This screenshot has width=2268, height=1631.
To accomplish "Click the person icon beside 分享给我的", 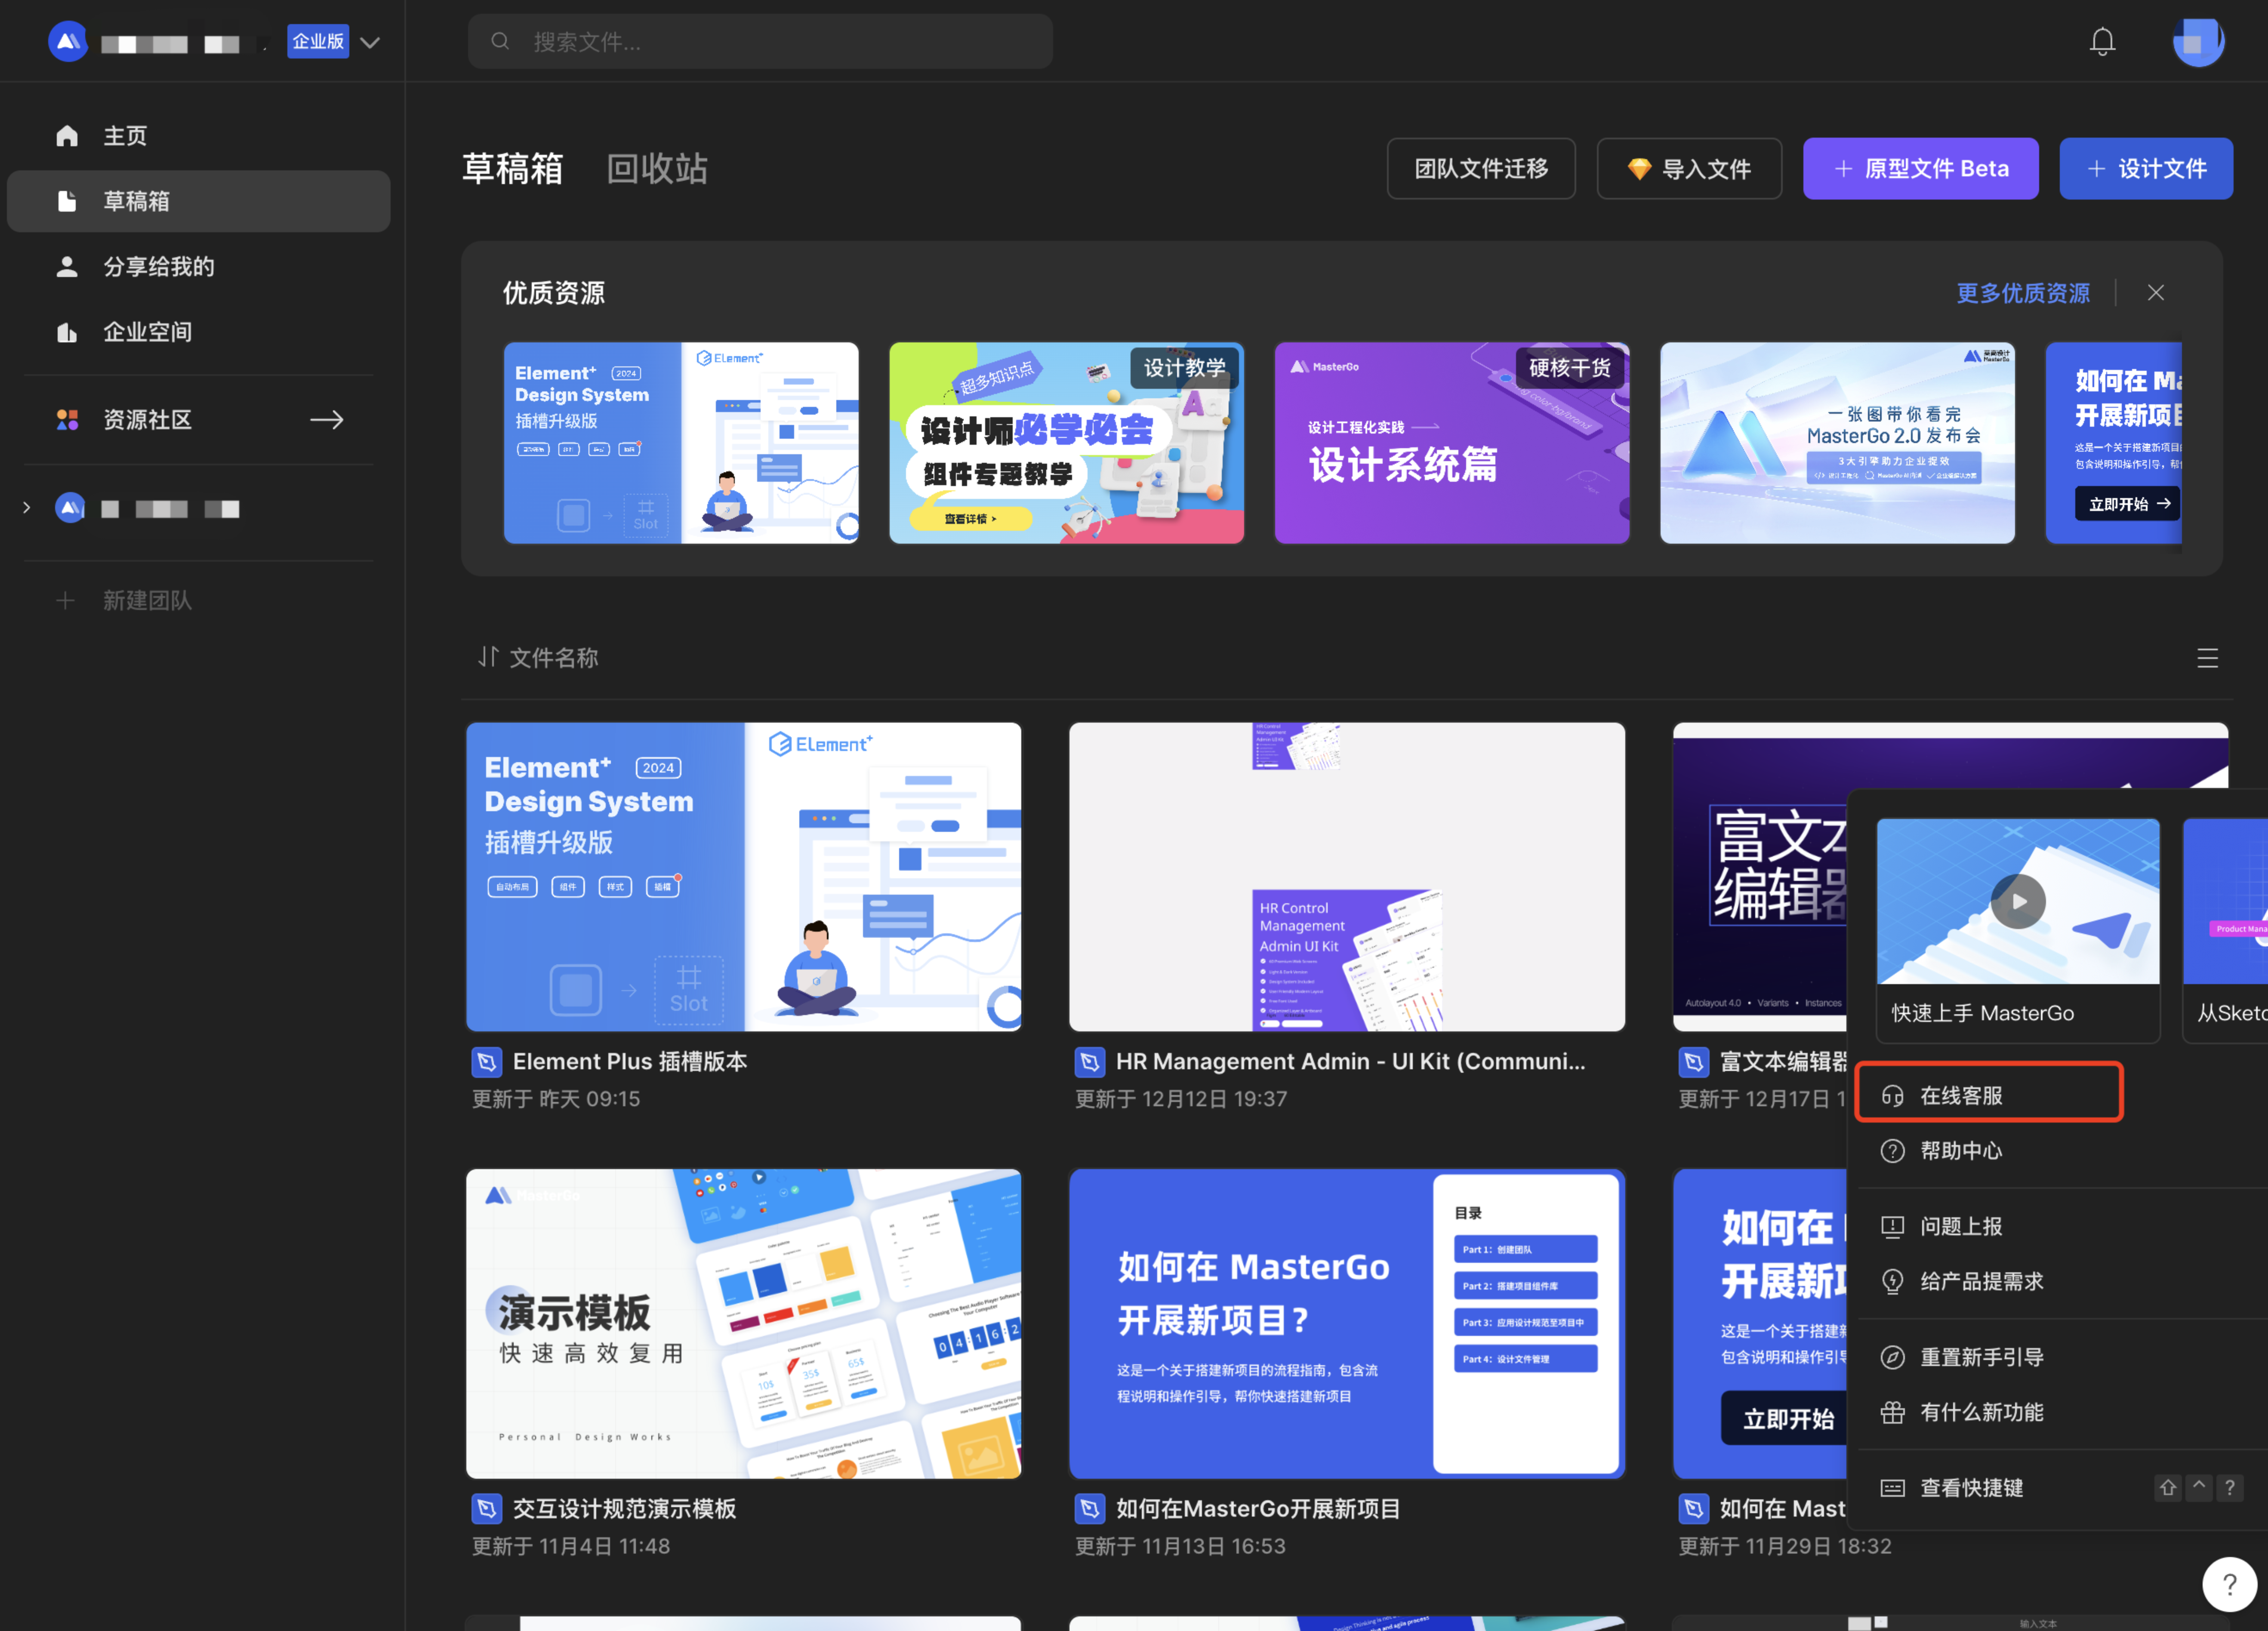I will (67, 267).
